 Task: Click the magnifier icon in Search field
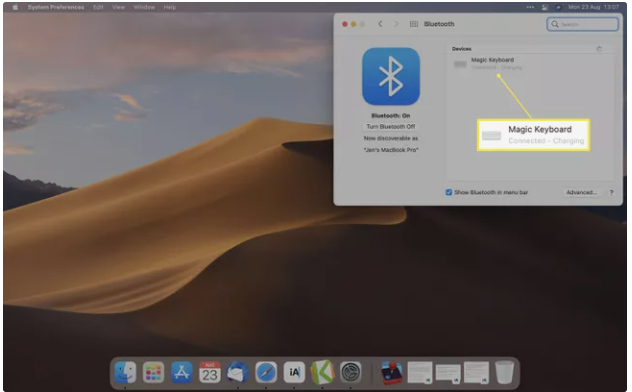click(555, 24)
